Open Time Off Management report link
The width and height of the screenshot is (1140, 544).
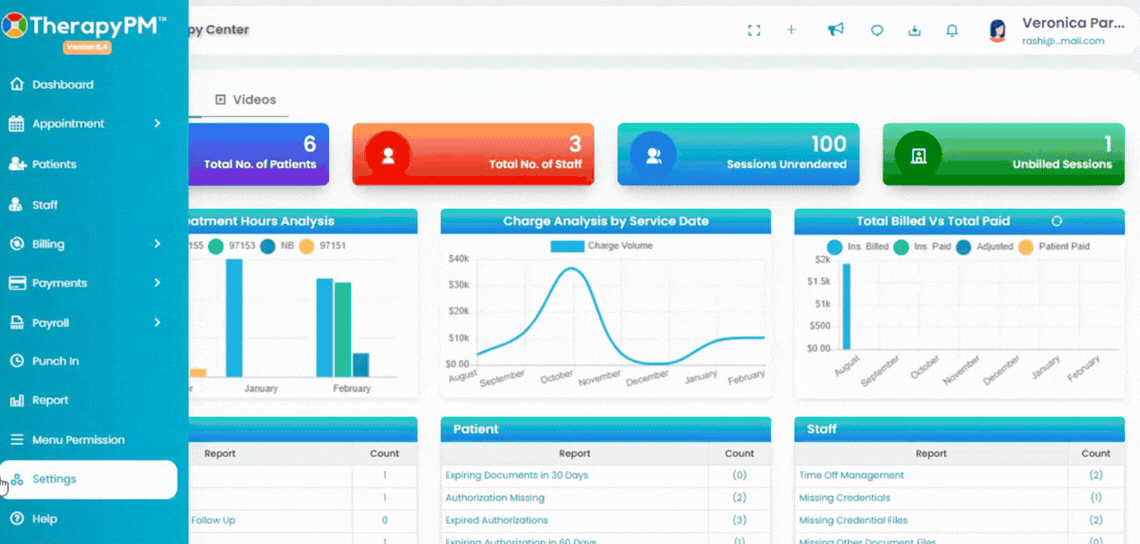pos(851,475)
